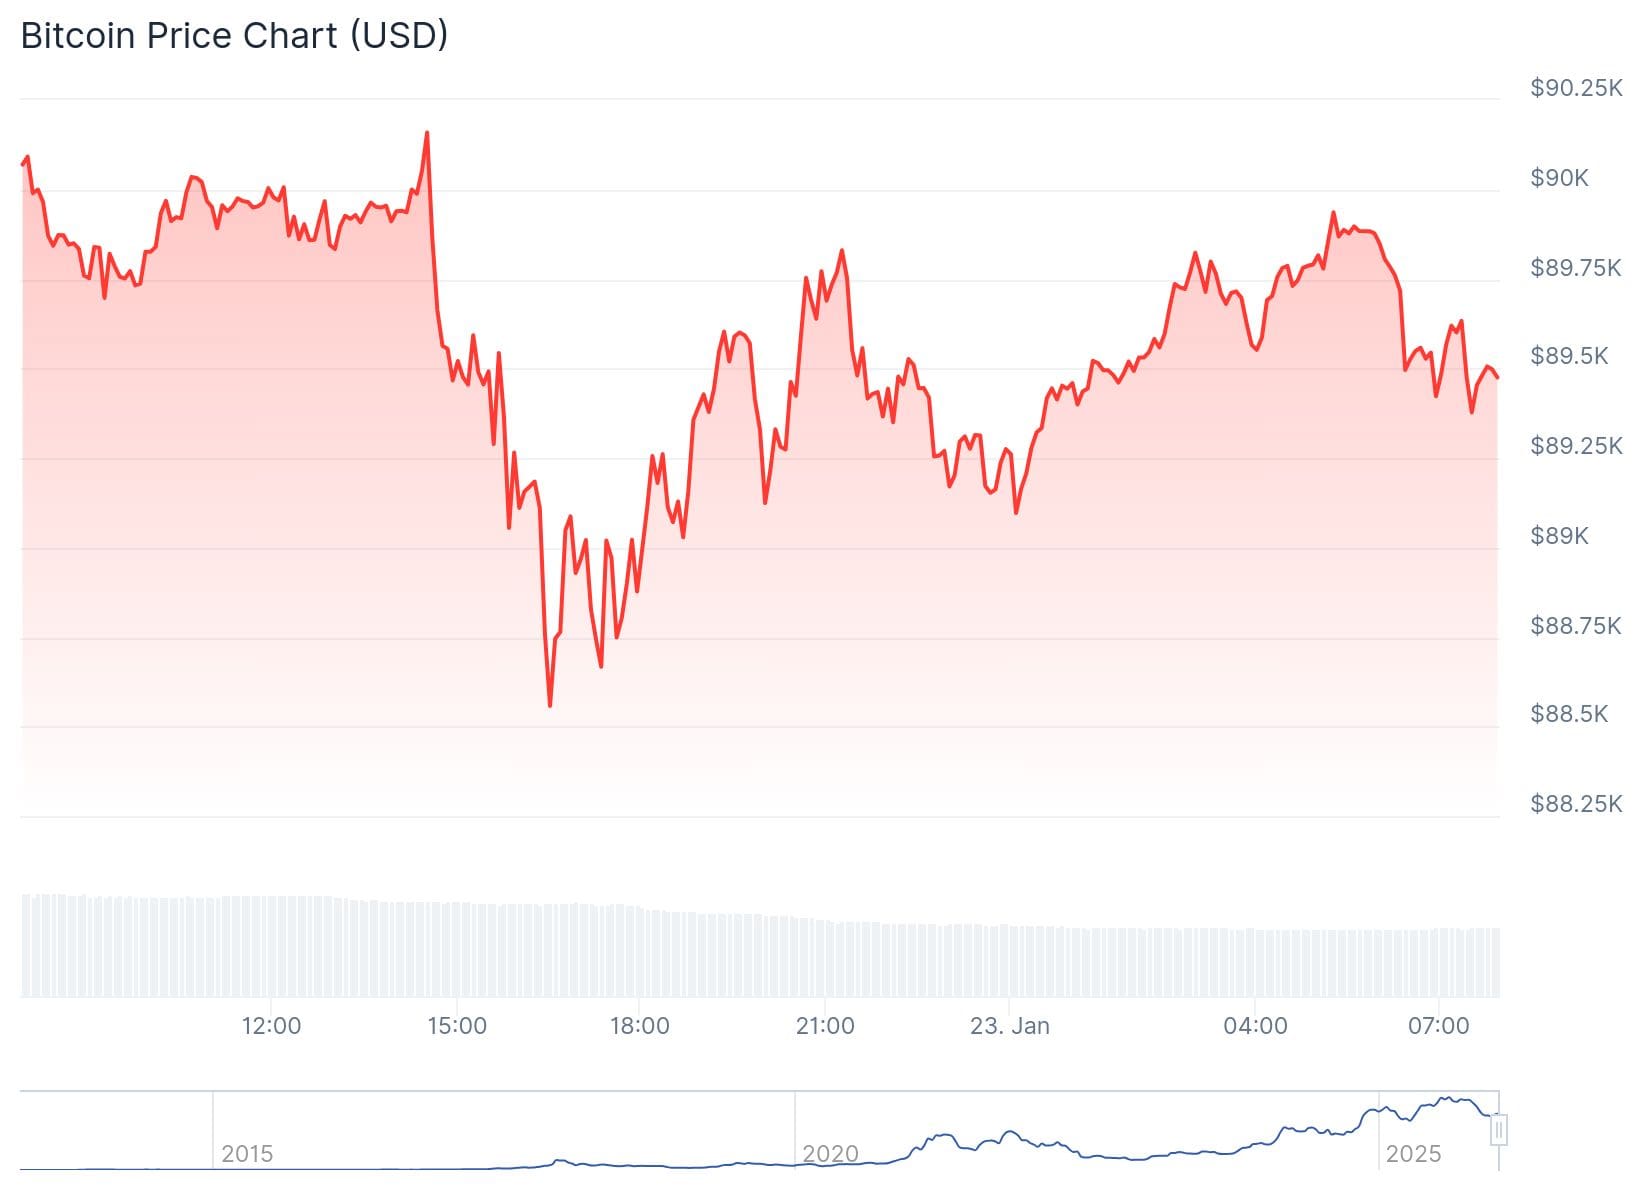Click the 07:00 time axis label
Viewport: 1644px width, 1200px height.
coord(1438,1026)
